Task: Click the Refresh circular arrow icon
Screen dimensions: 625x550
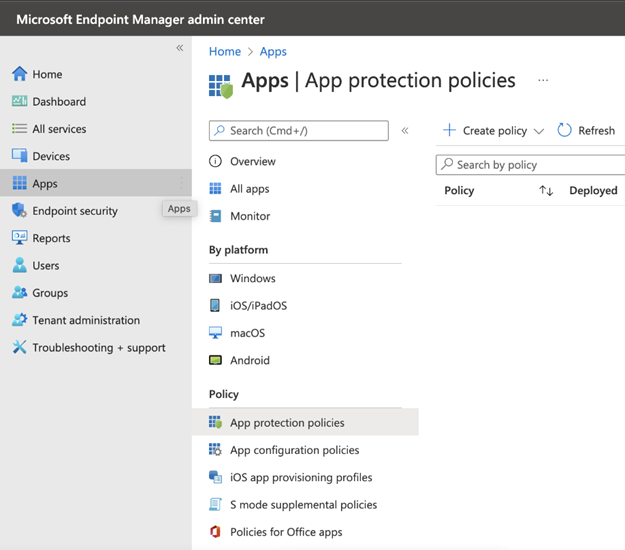Action: coord(565,131)
